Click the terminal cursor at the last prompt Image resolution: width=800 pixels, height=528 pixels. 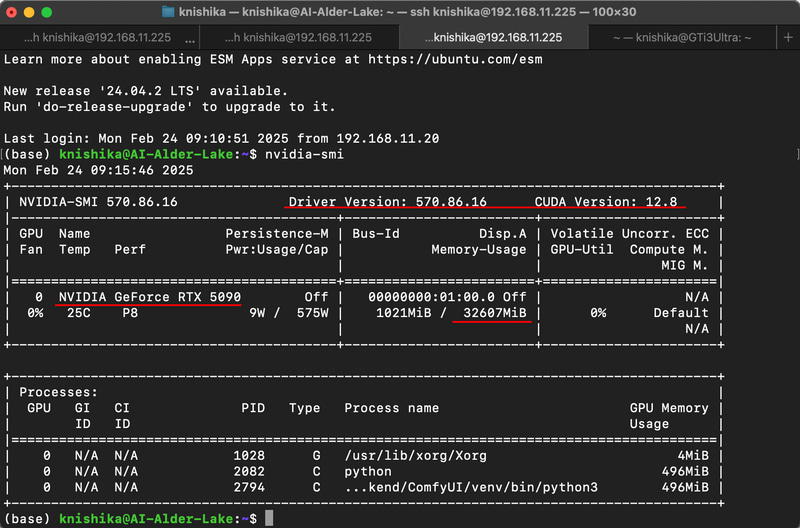click(x=269, y=518)
